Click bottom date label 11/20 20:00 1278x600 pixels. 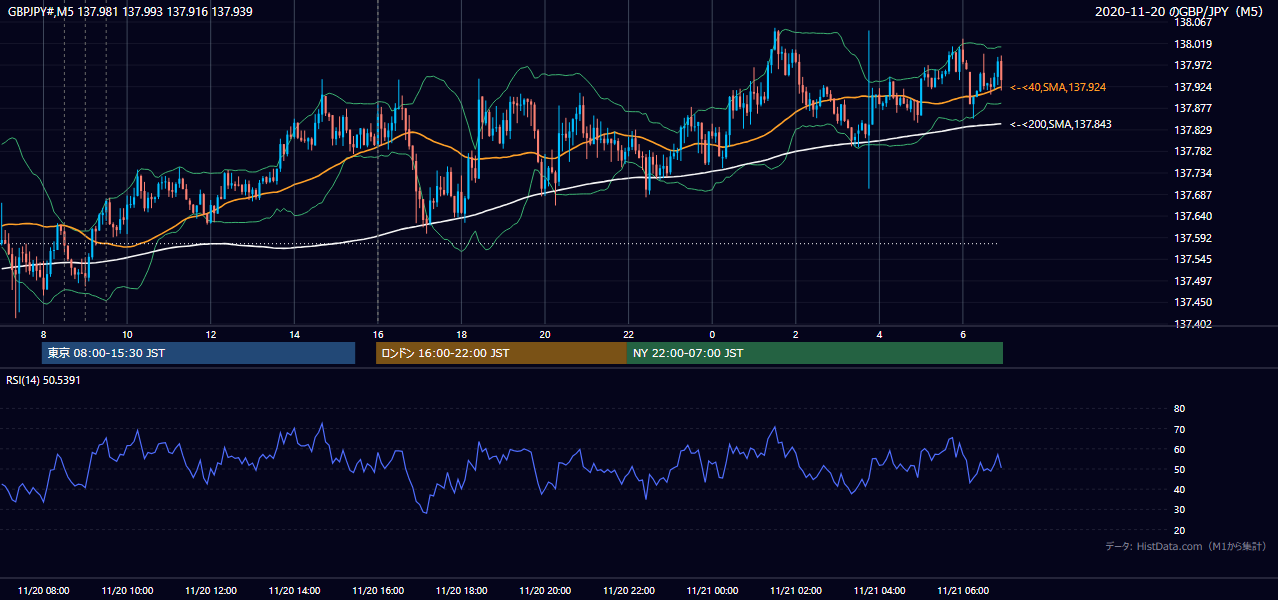(545, 591)
